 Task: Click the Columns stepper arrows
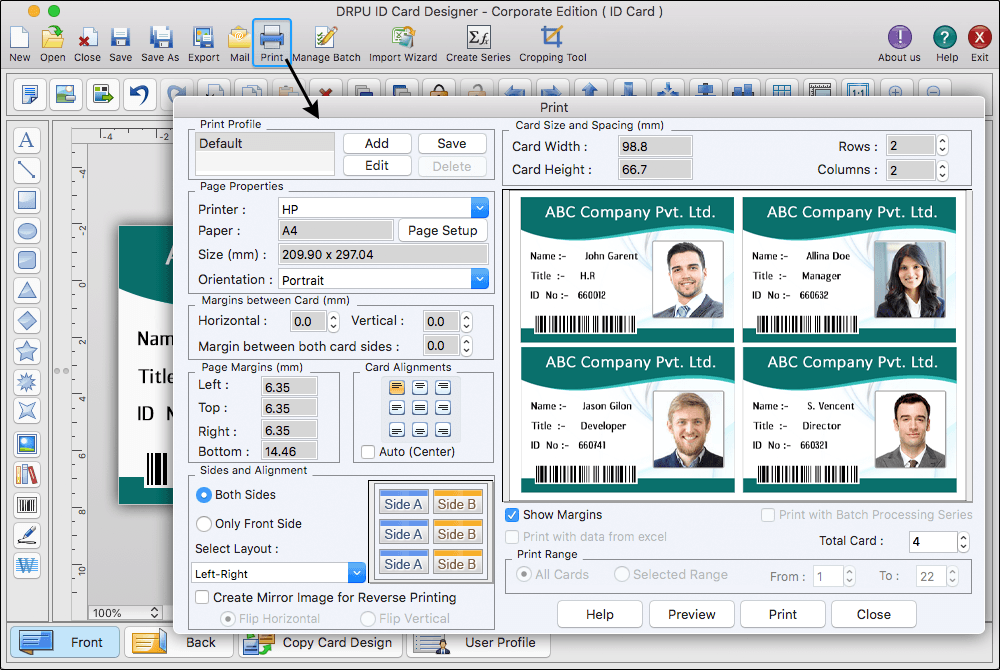point(943,170)
